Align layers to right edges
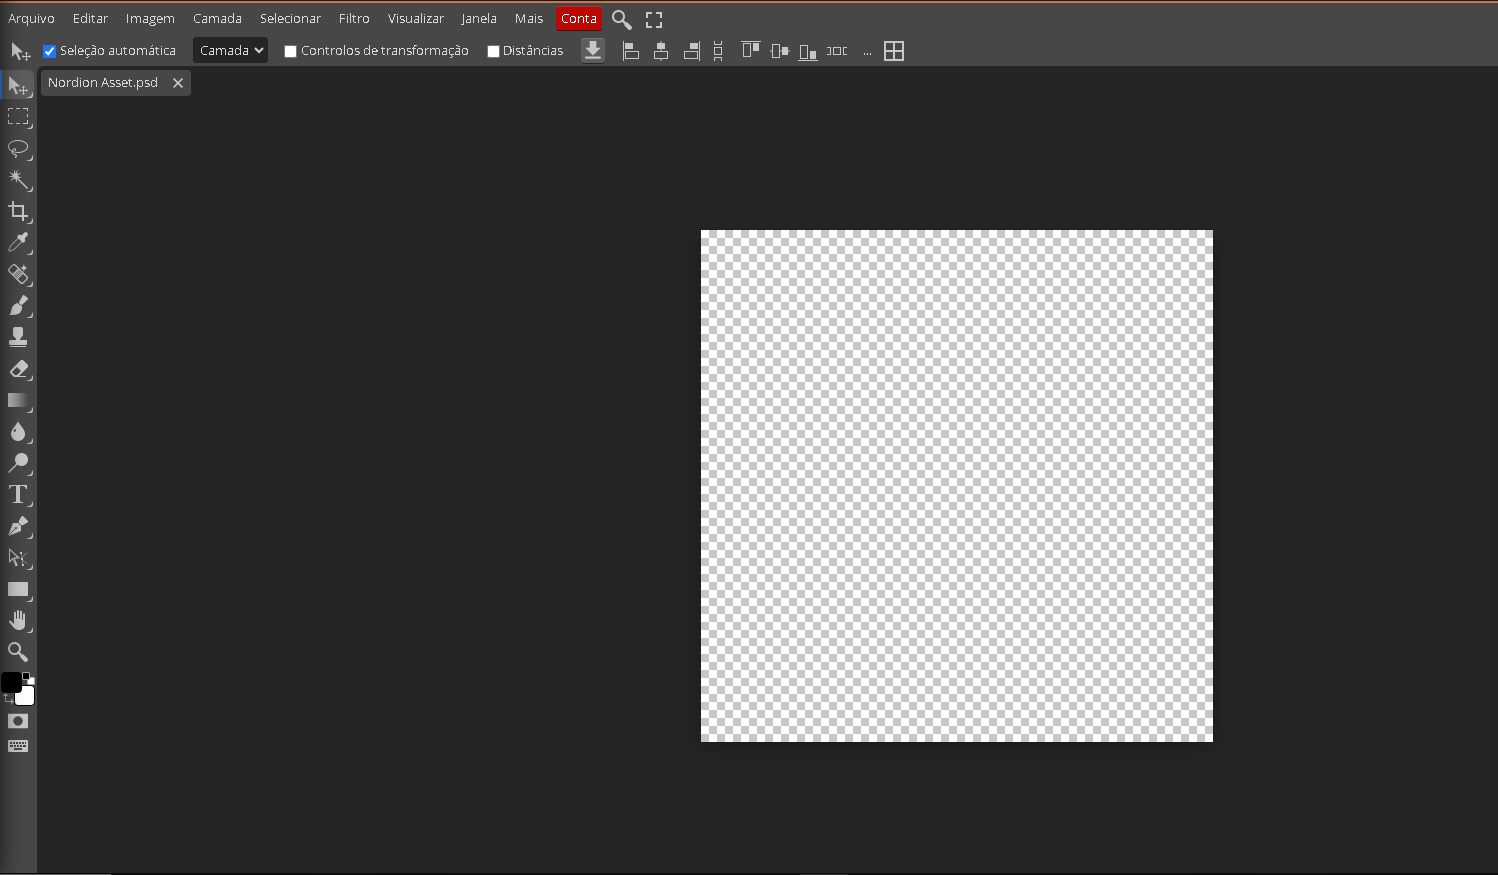This screenshot has width=1498, height=875. coord(691,51)
